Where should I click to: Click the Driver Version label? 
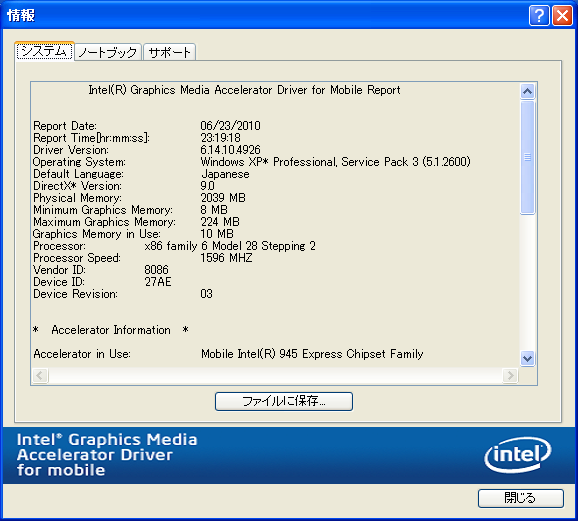(71, 150)
